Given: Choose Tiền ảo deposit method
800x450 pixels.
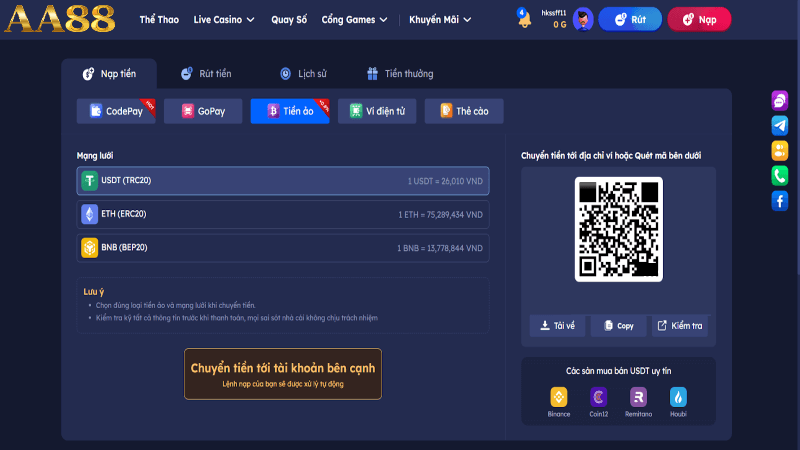Looking at the screenshot, I should point(290,111).
